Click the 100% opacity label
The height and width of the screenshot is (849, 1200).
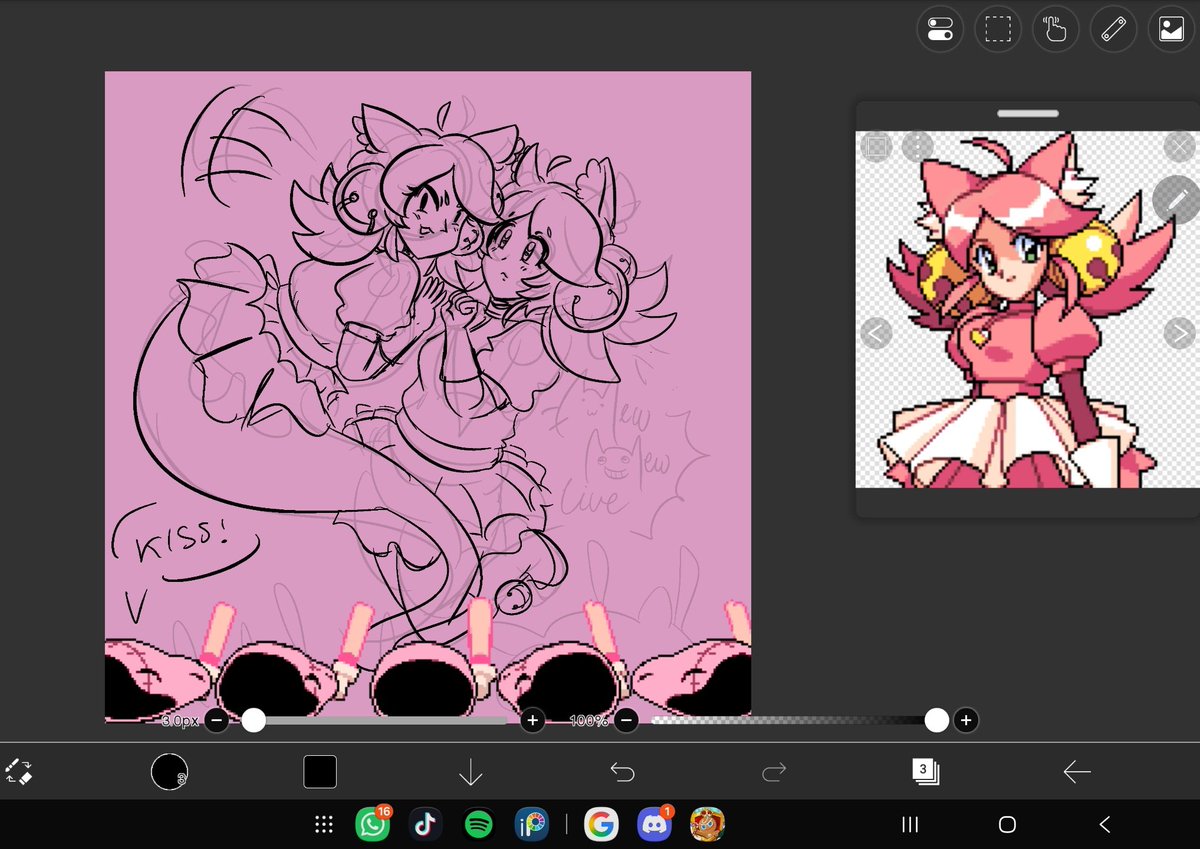click(x=588, y=720)
